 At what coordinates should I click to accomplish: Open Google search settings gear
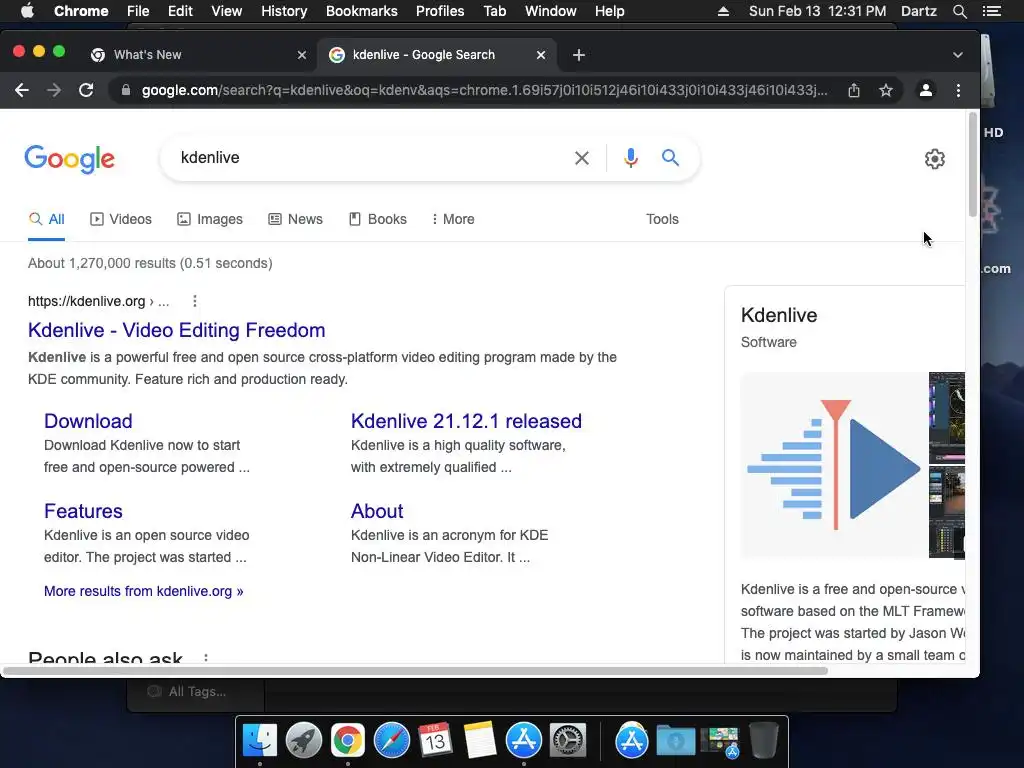[x=935, y=159]
